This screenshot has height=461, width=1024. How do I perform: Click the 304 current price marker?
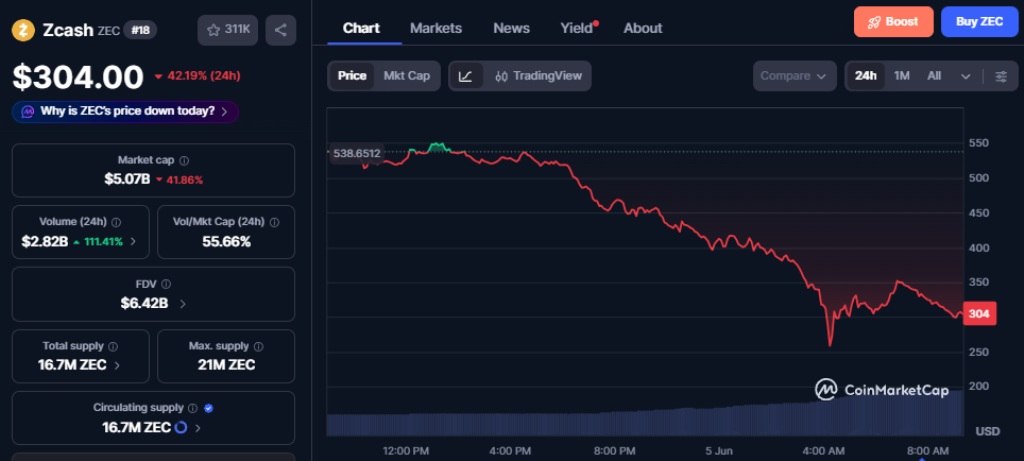pos(979,314)
